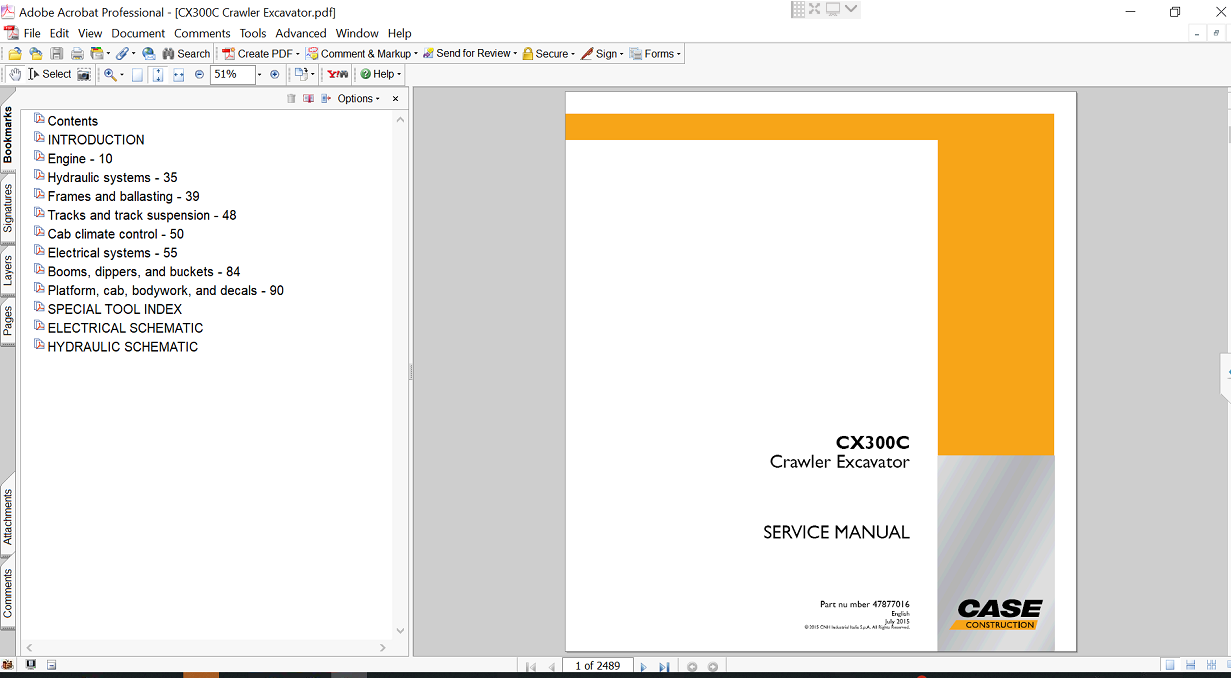Click the Snapshot camera tool
Screen dimensions: 1231x678
pos(84,74)
